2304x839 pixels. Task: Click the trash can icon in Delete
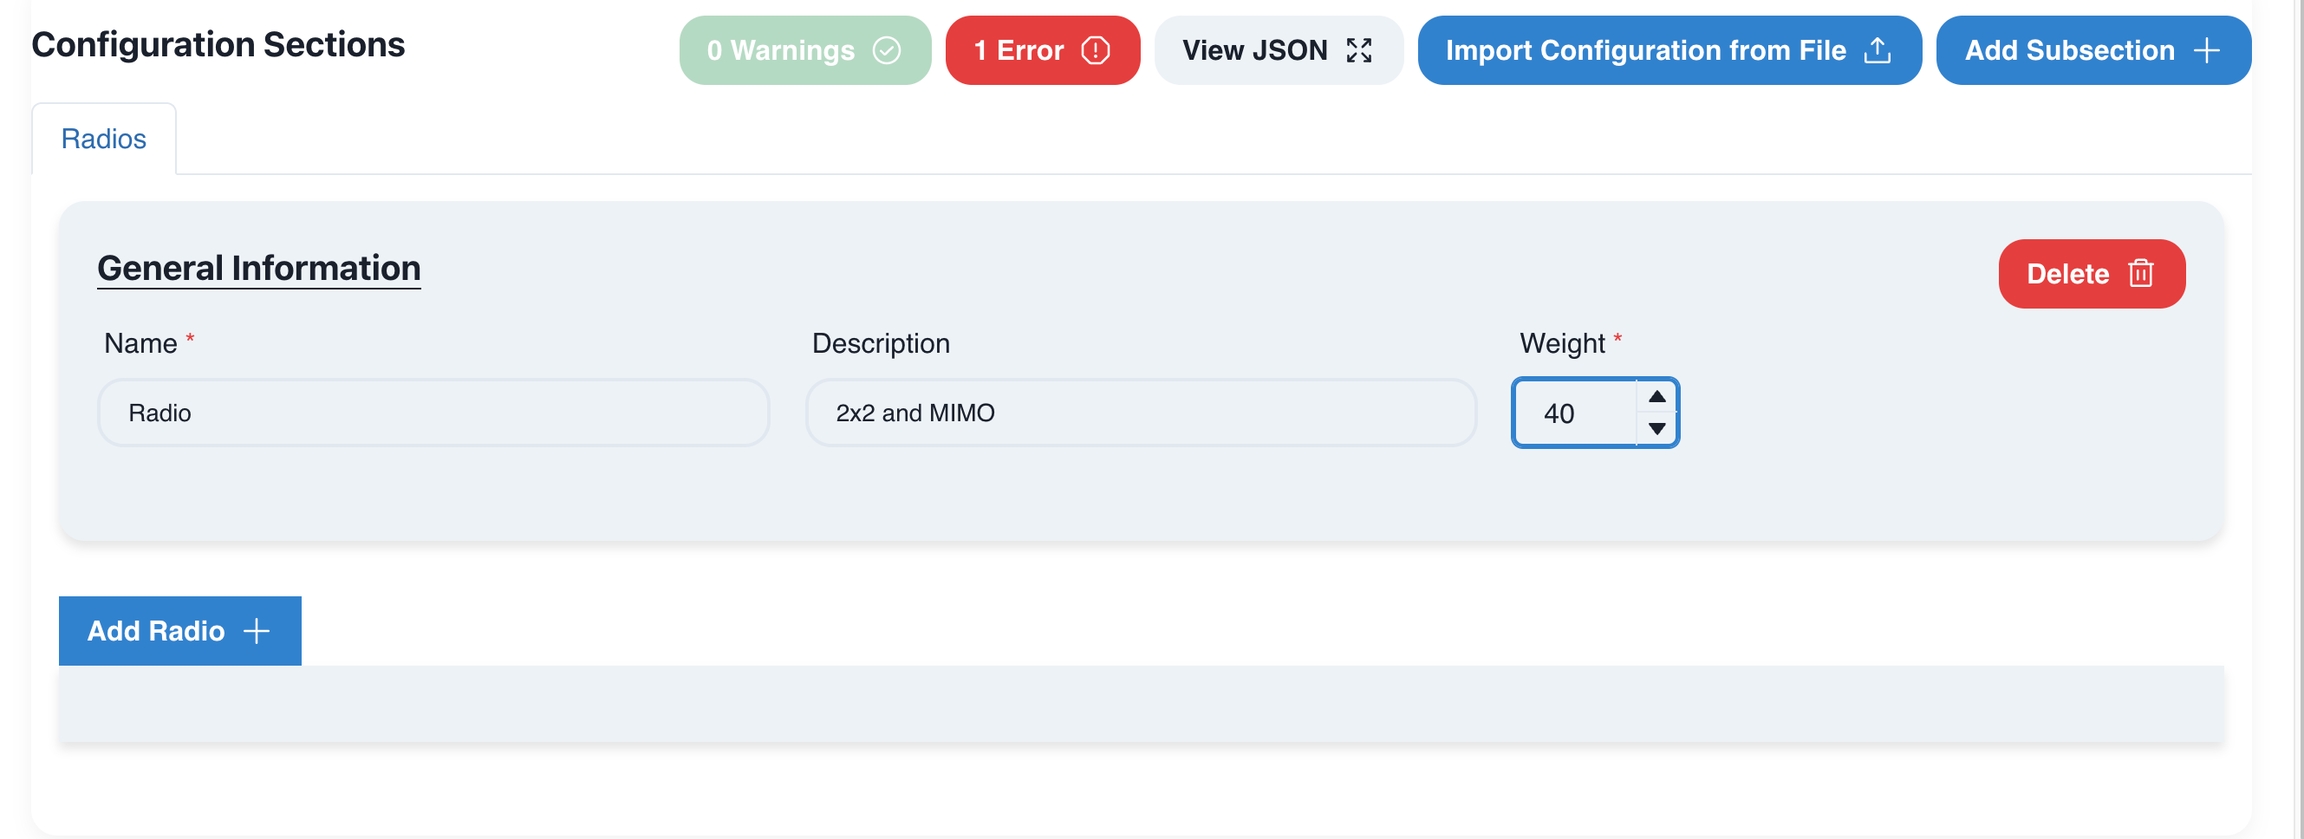(2141, 273)
